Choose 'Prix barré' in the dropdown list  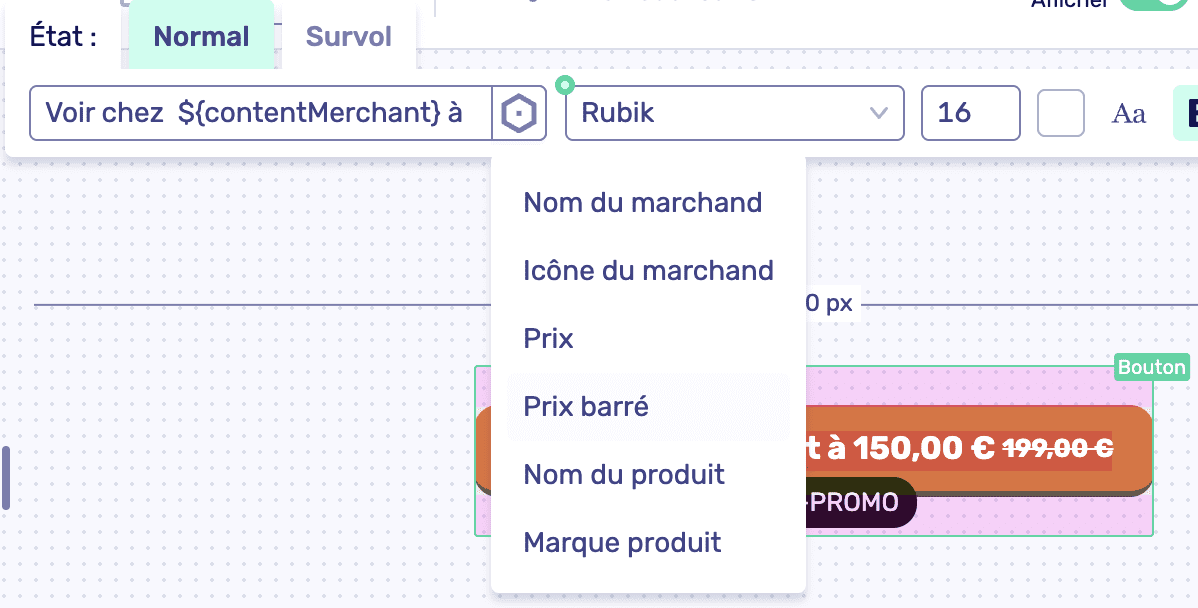click(x=586, y=406)
